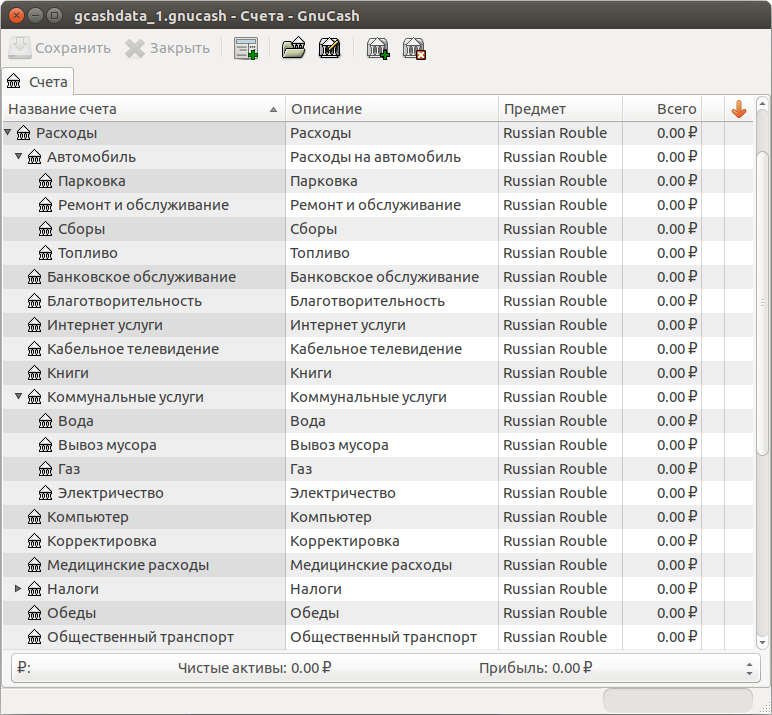
Task: Select the Счета tab
Action: coord(38,82)
